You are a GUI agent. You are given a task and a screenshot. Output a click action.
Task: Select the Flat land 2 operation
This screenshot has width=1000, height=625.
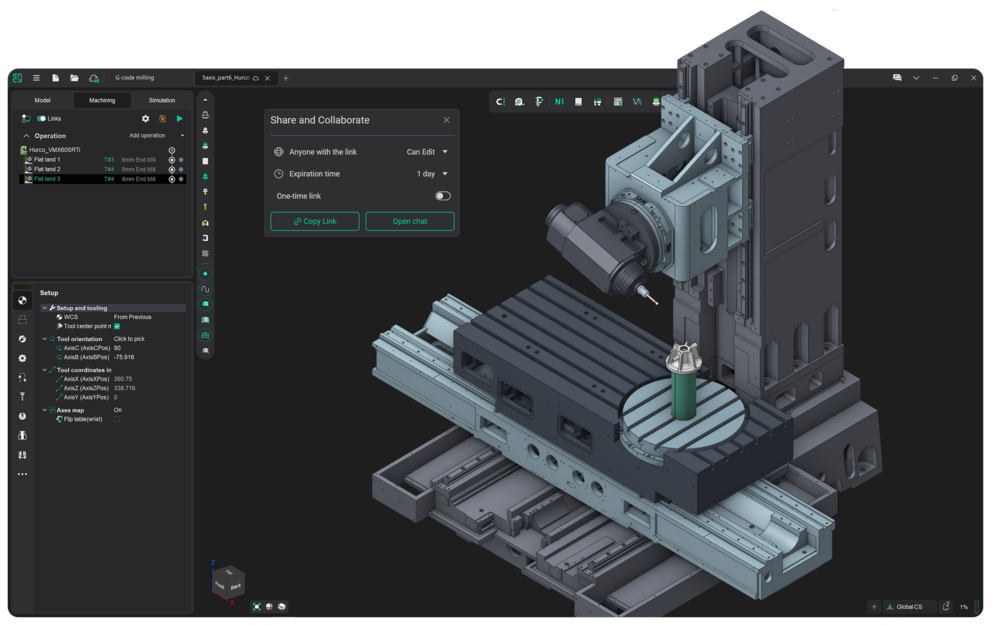[x=47, y=169]
